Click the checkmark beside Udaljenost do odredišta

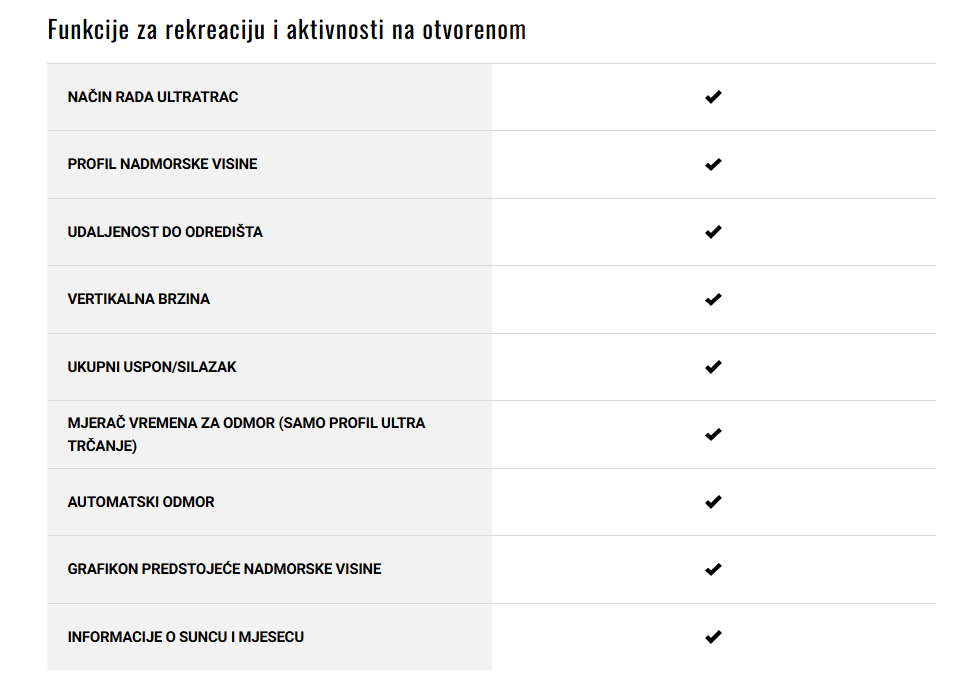(x=713, y=232)
